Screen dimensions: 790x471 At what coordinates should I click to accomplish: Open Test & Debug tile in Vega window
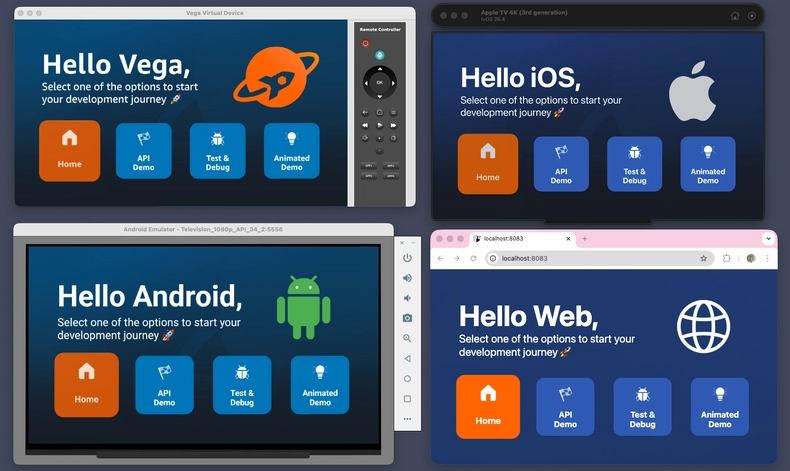[x=218, y=151]
